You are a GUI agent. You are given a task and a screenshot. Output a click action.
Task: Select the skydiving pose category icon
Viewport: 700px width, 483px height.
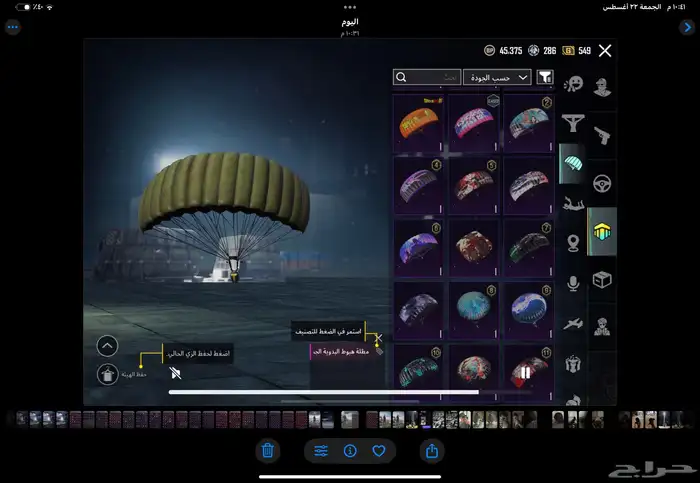pos(573,204)
